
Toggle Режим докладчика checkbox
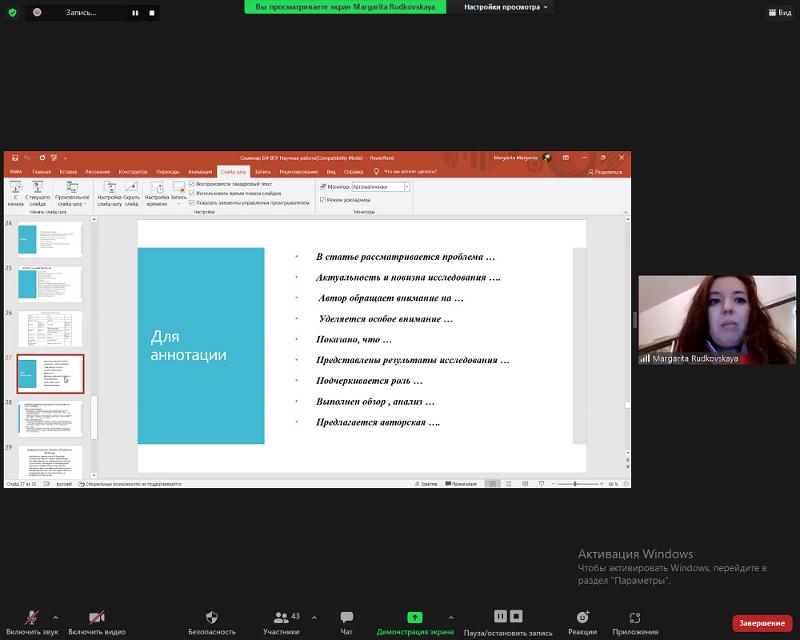tap(322, 200)
